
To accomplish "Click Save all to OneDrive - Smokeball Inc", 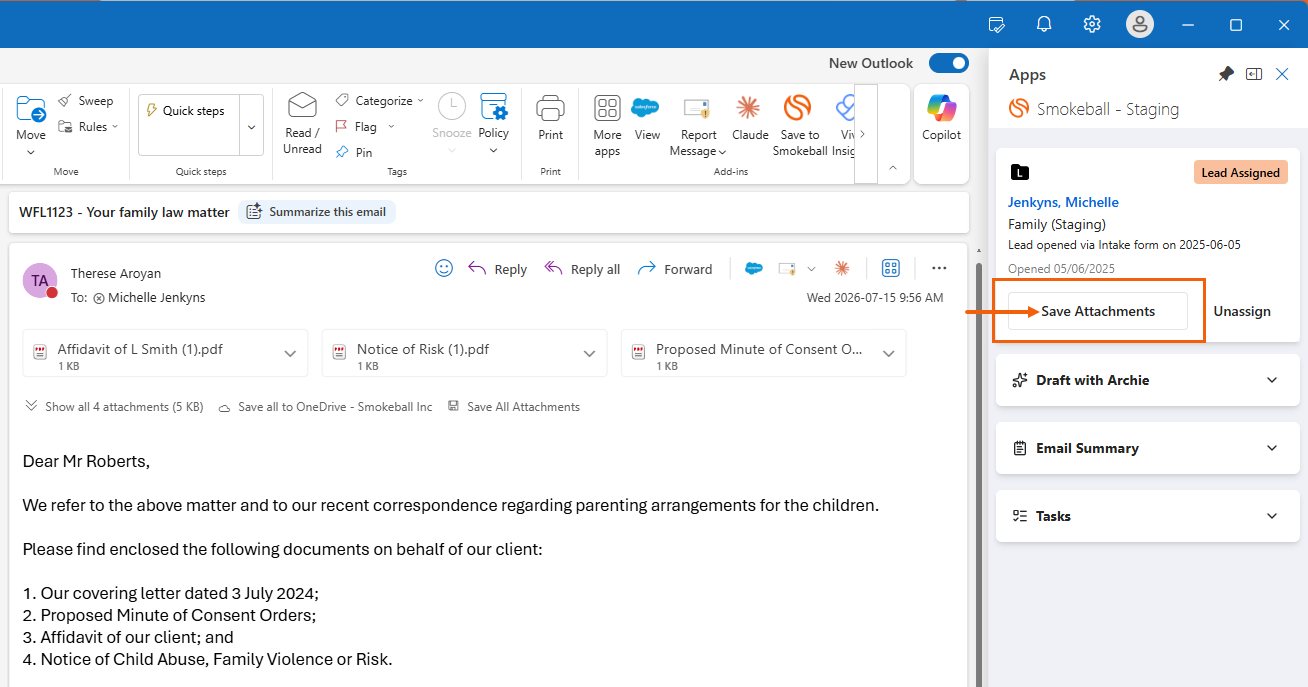I will tap(326, 407).
